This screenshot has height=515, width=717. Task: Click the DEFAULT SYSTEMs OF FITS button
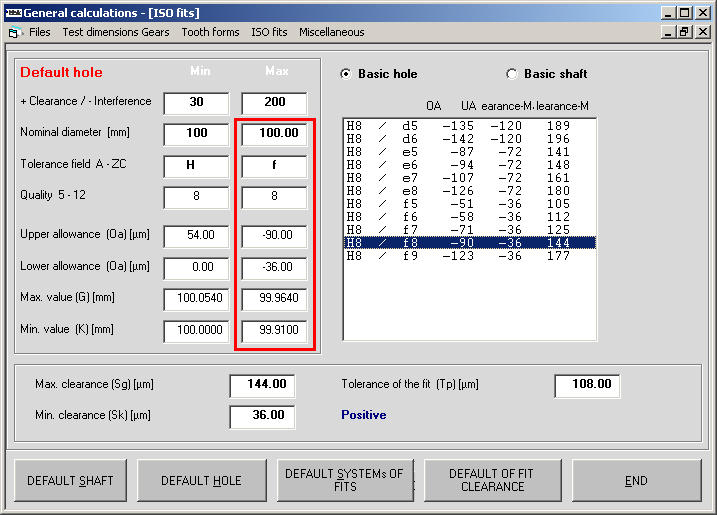344,480
